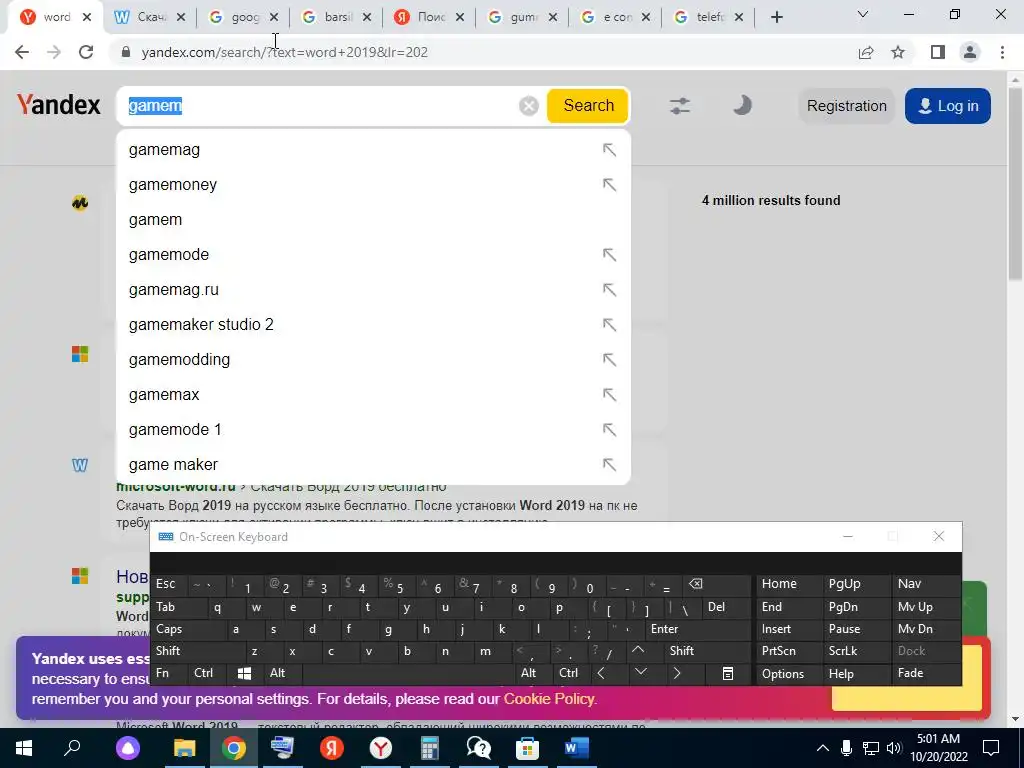
Task: Insert 'gamemode' suggestion with its arrow icon
Action: pos(609,255)
